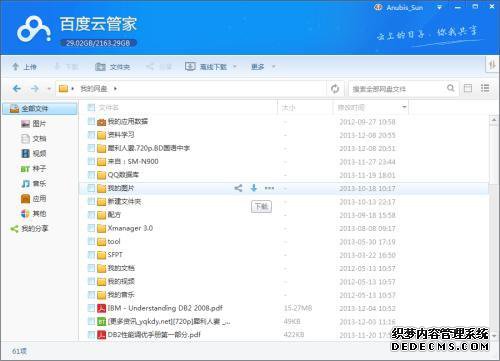Check the box for 来自：SM-N900

[91, 161]
